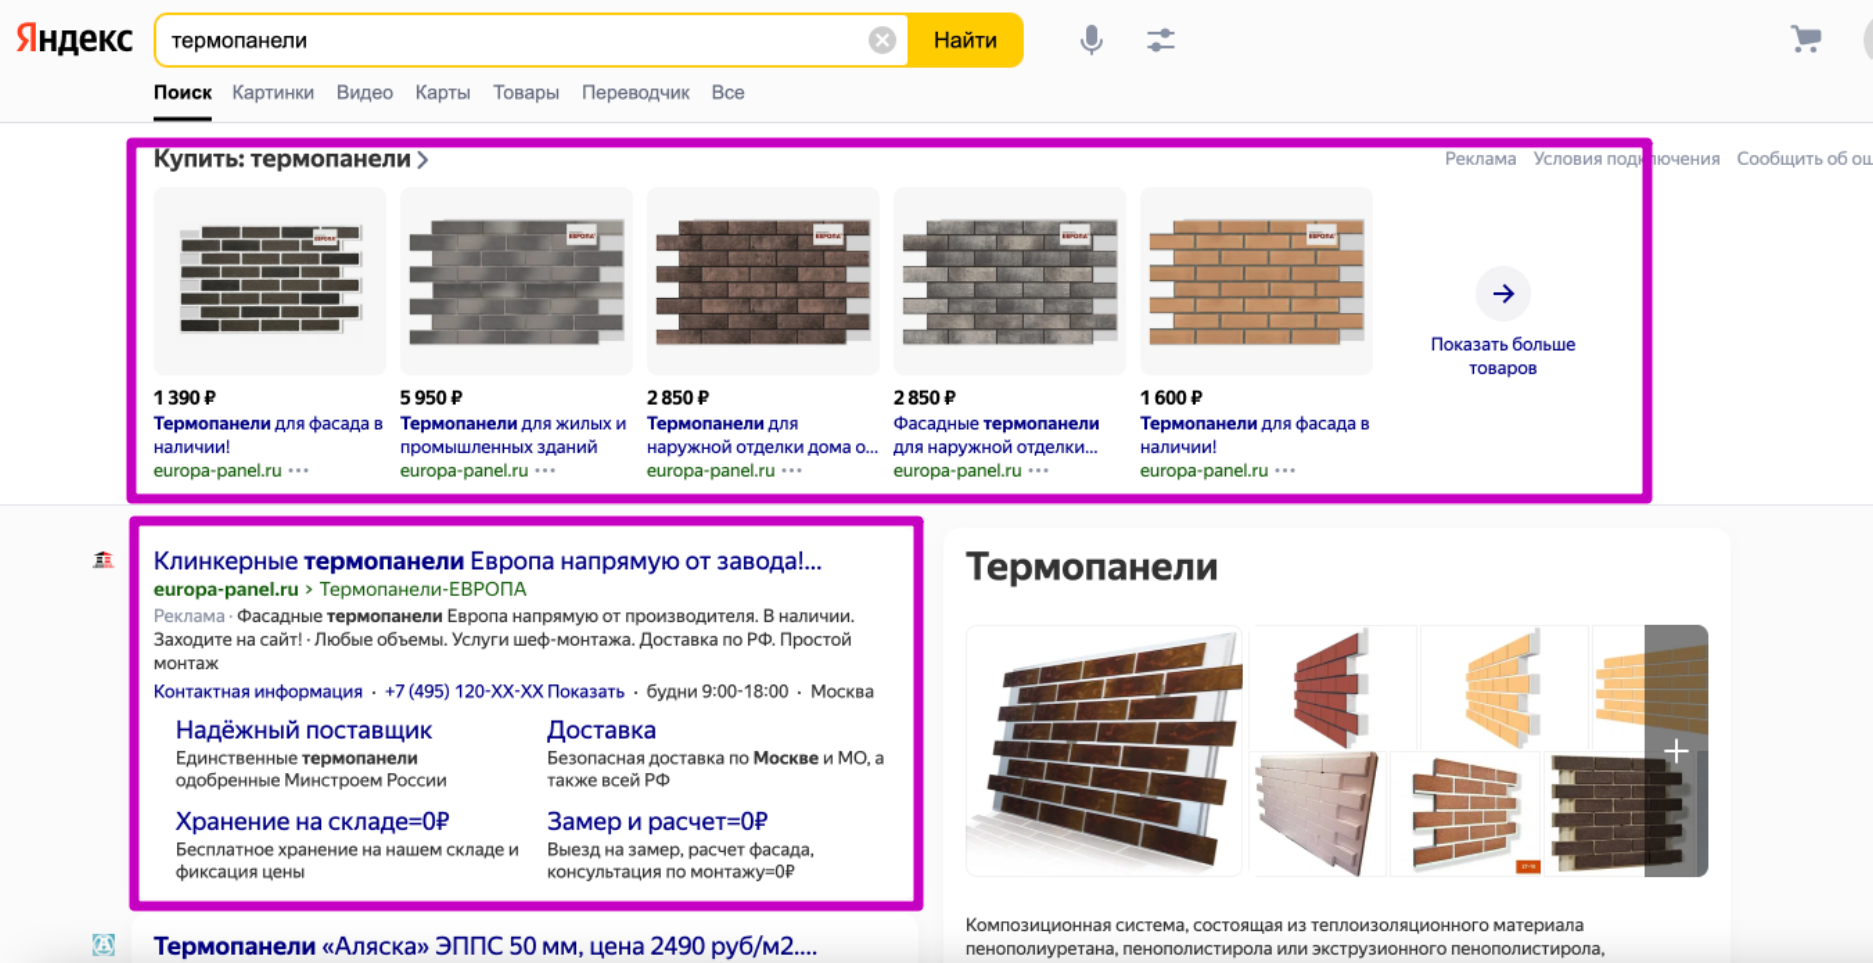Click Показать больше товаров link
This screenshot has width=1873, height=963.
(1502, 356)
